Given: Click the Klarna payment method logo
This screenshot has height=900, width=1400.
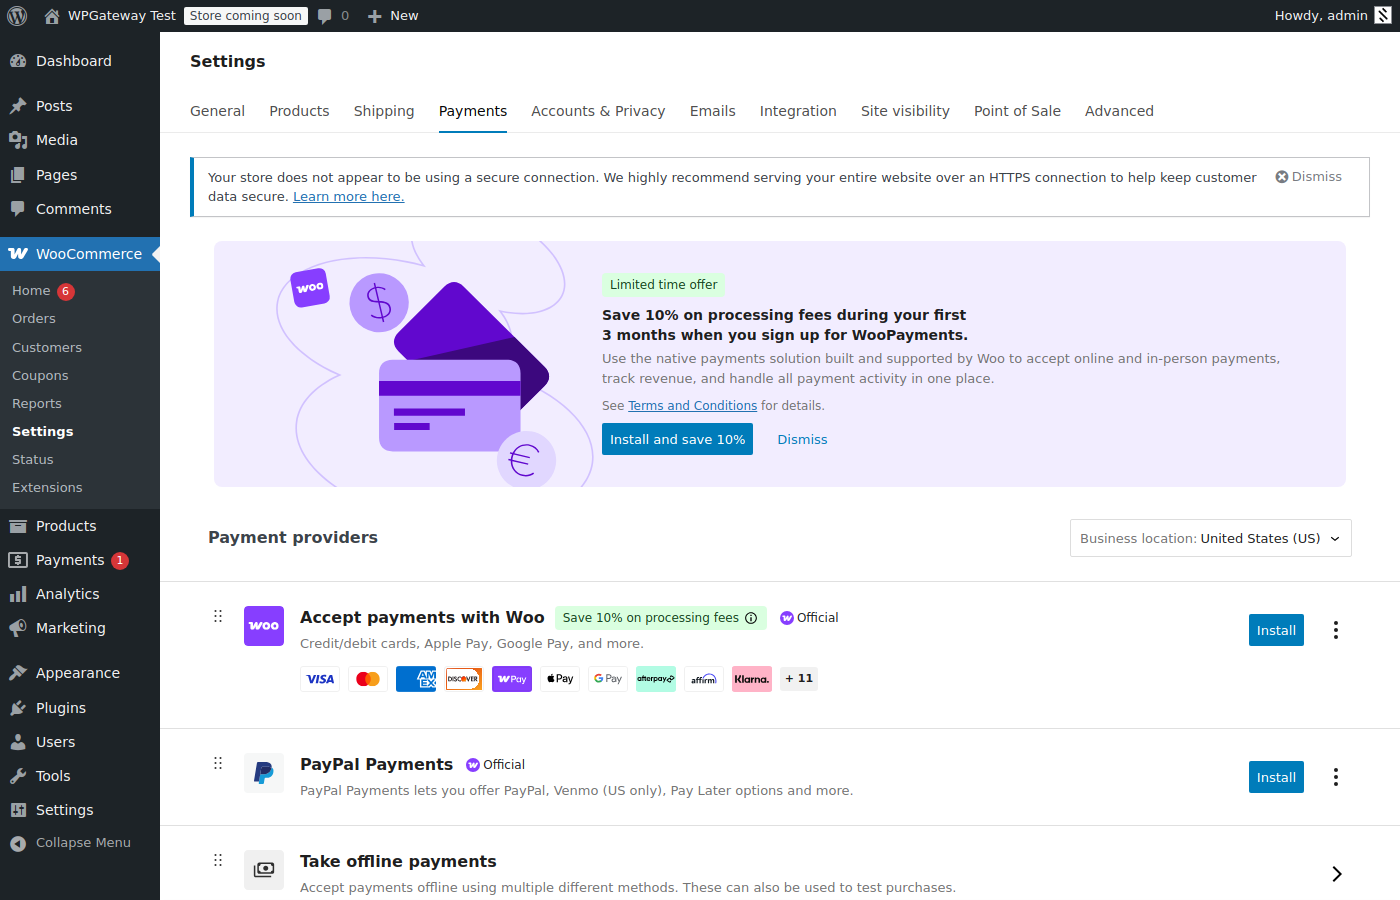Looking at the screenshot, I should tap(752, 679).
